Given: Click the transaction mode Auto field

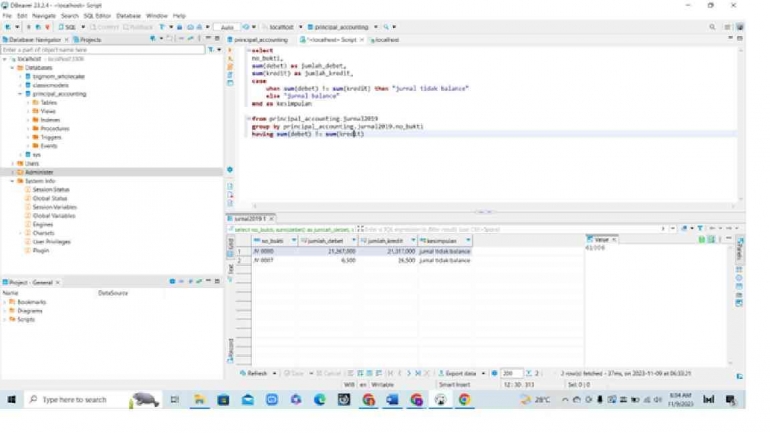Looking at the screenshot, I should coord(227,27).
